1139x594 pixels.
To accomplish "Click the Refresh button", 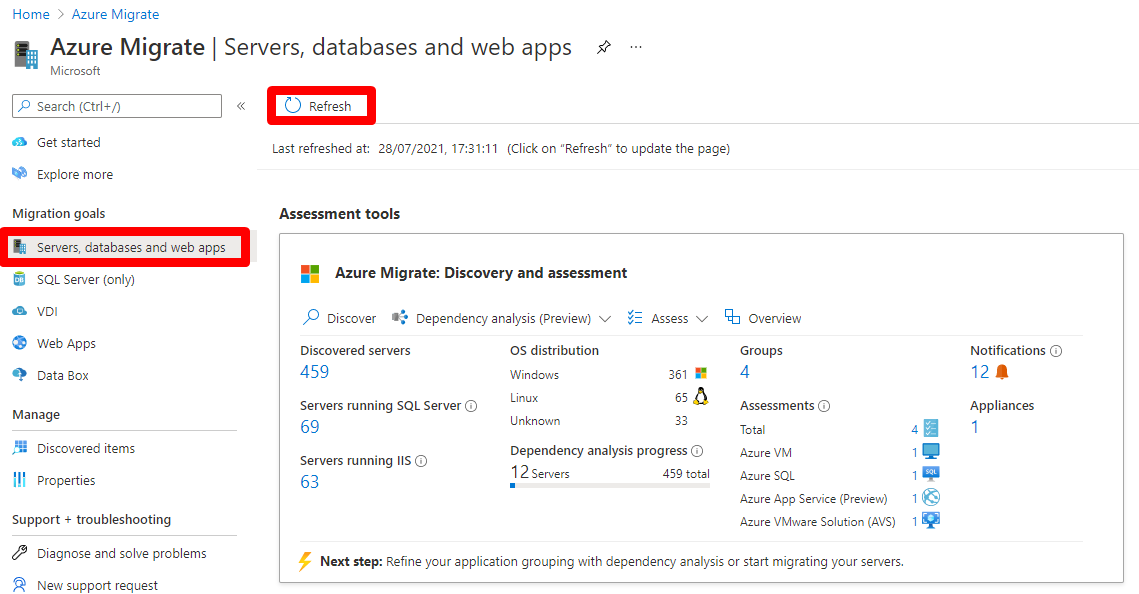I will tap(321, 105).
